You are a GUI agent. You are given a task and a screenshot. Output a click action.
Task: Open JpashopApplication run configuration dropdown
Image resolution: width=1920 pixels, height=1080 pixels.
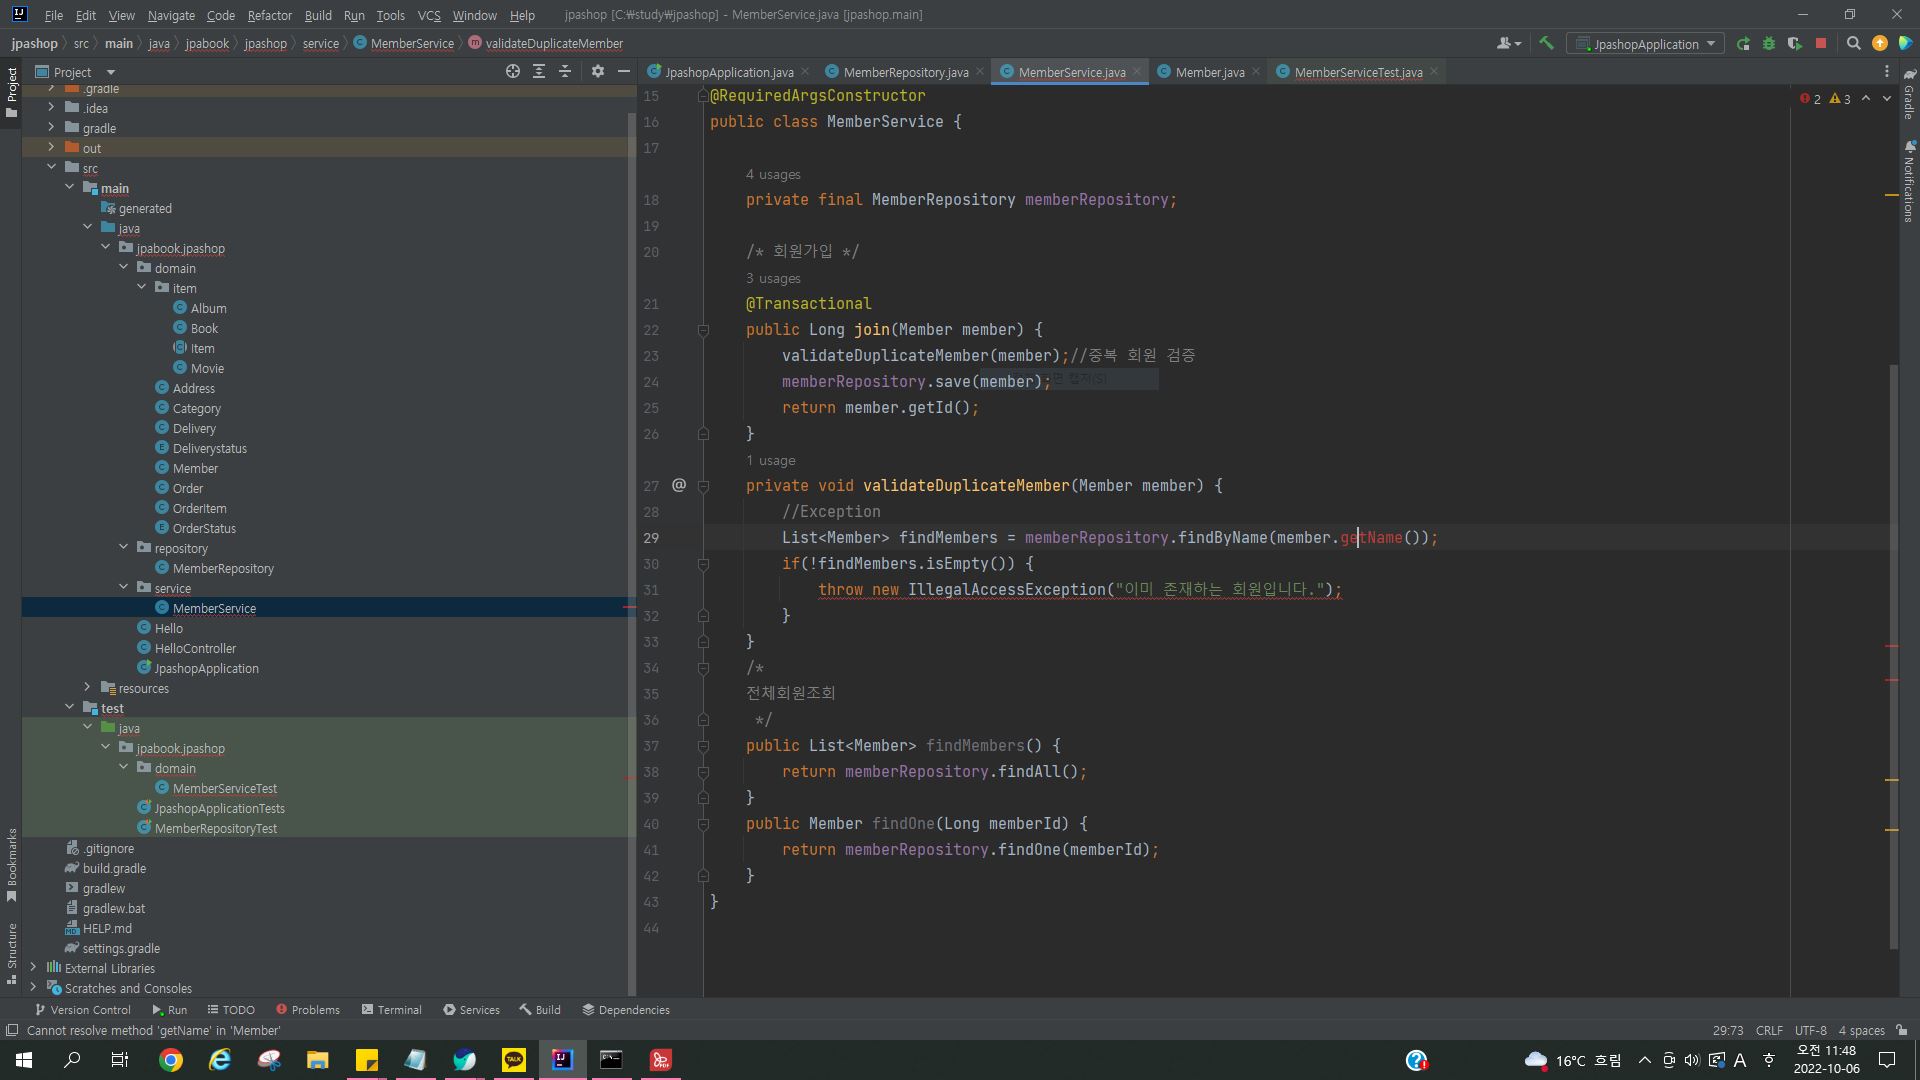click(1645, 43)
